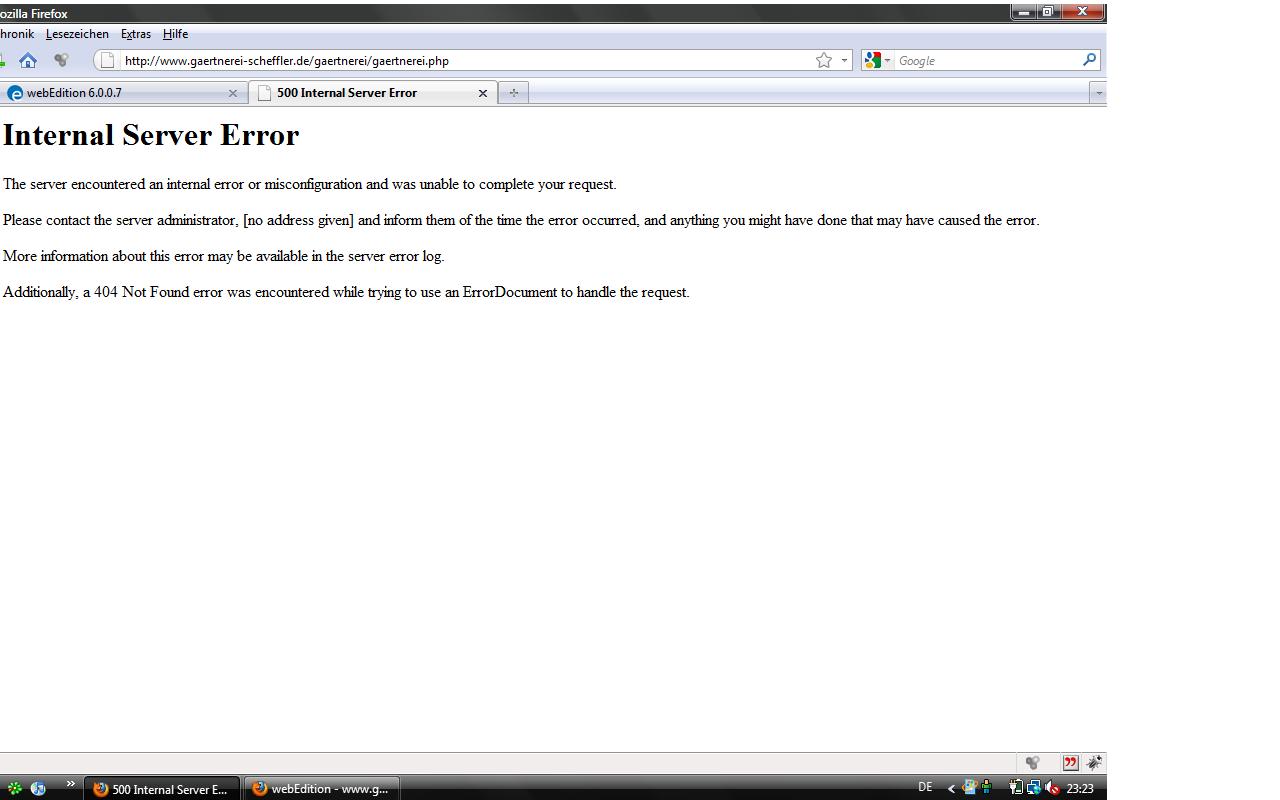The width and height of the screenshot is (1280, 800).
Task: Click the DE language indicator
Action: click(925, 788)
